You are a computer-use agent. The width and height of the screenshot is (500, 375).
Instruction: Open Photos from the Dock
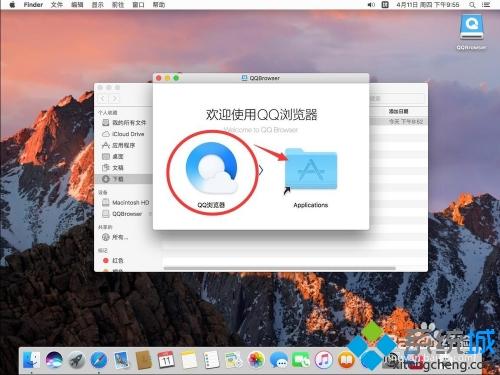(256, 360)
